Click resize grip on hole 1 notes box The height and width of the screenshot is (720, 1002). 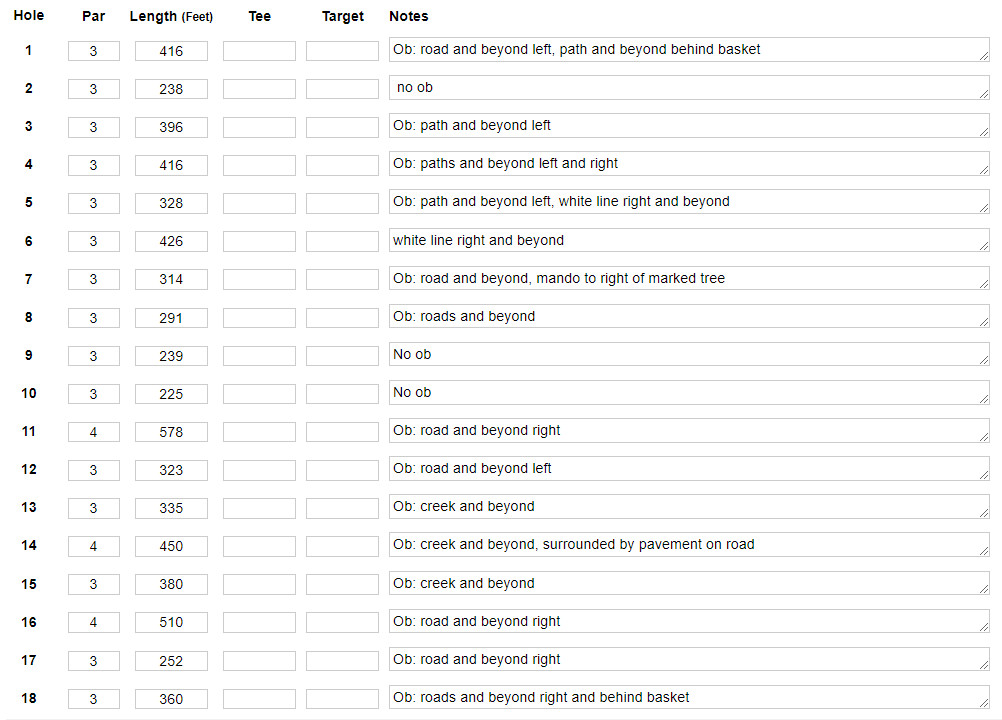(984, 58)
